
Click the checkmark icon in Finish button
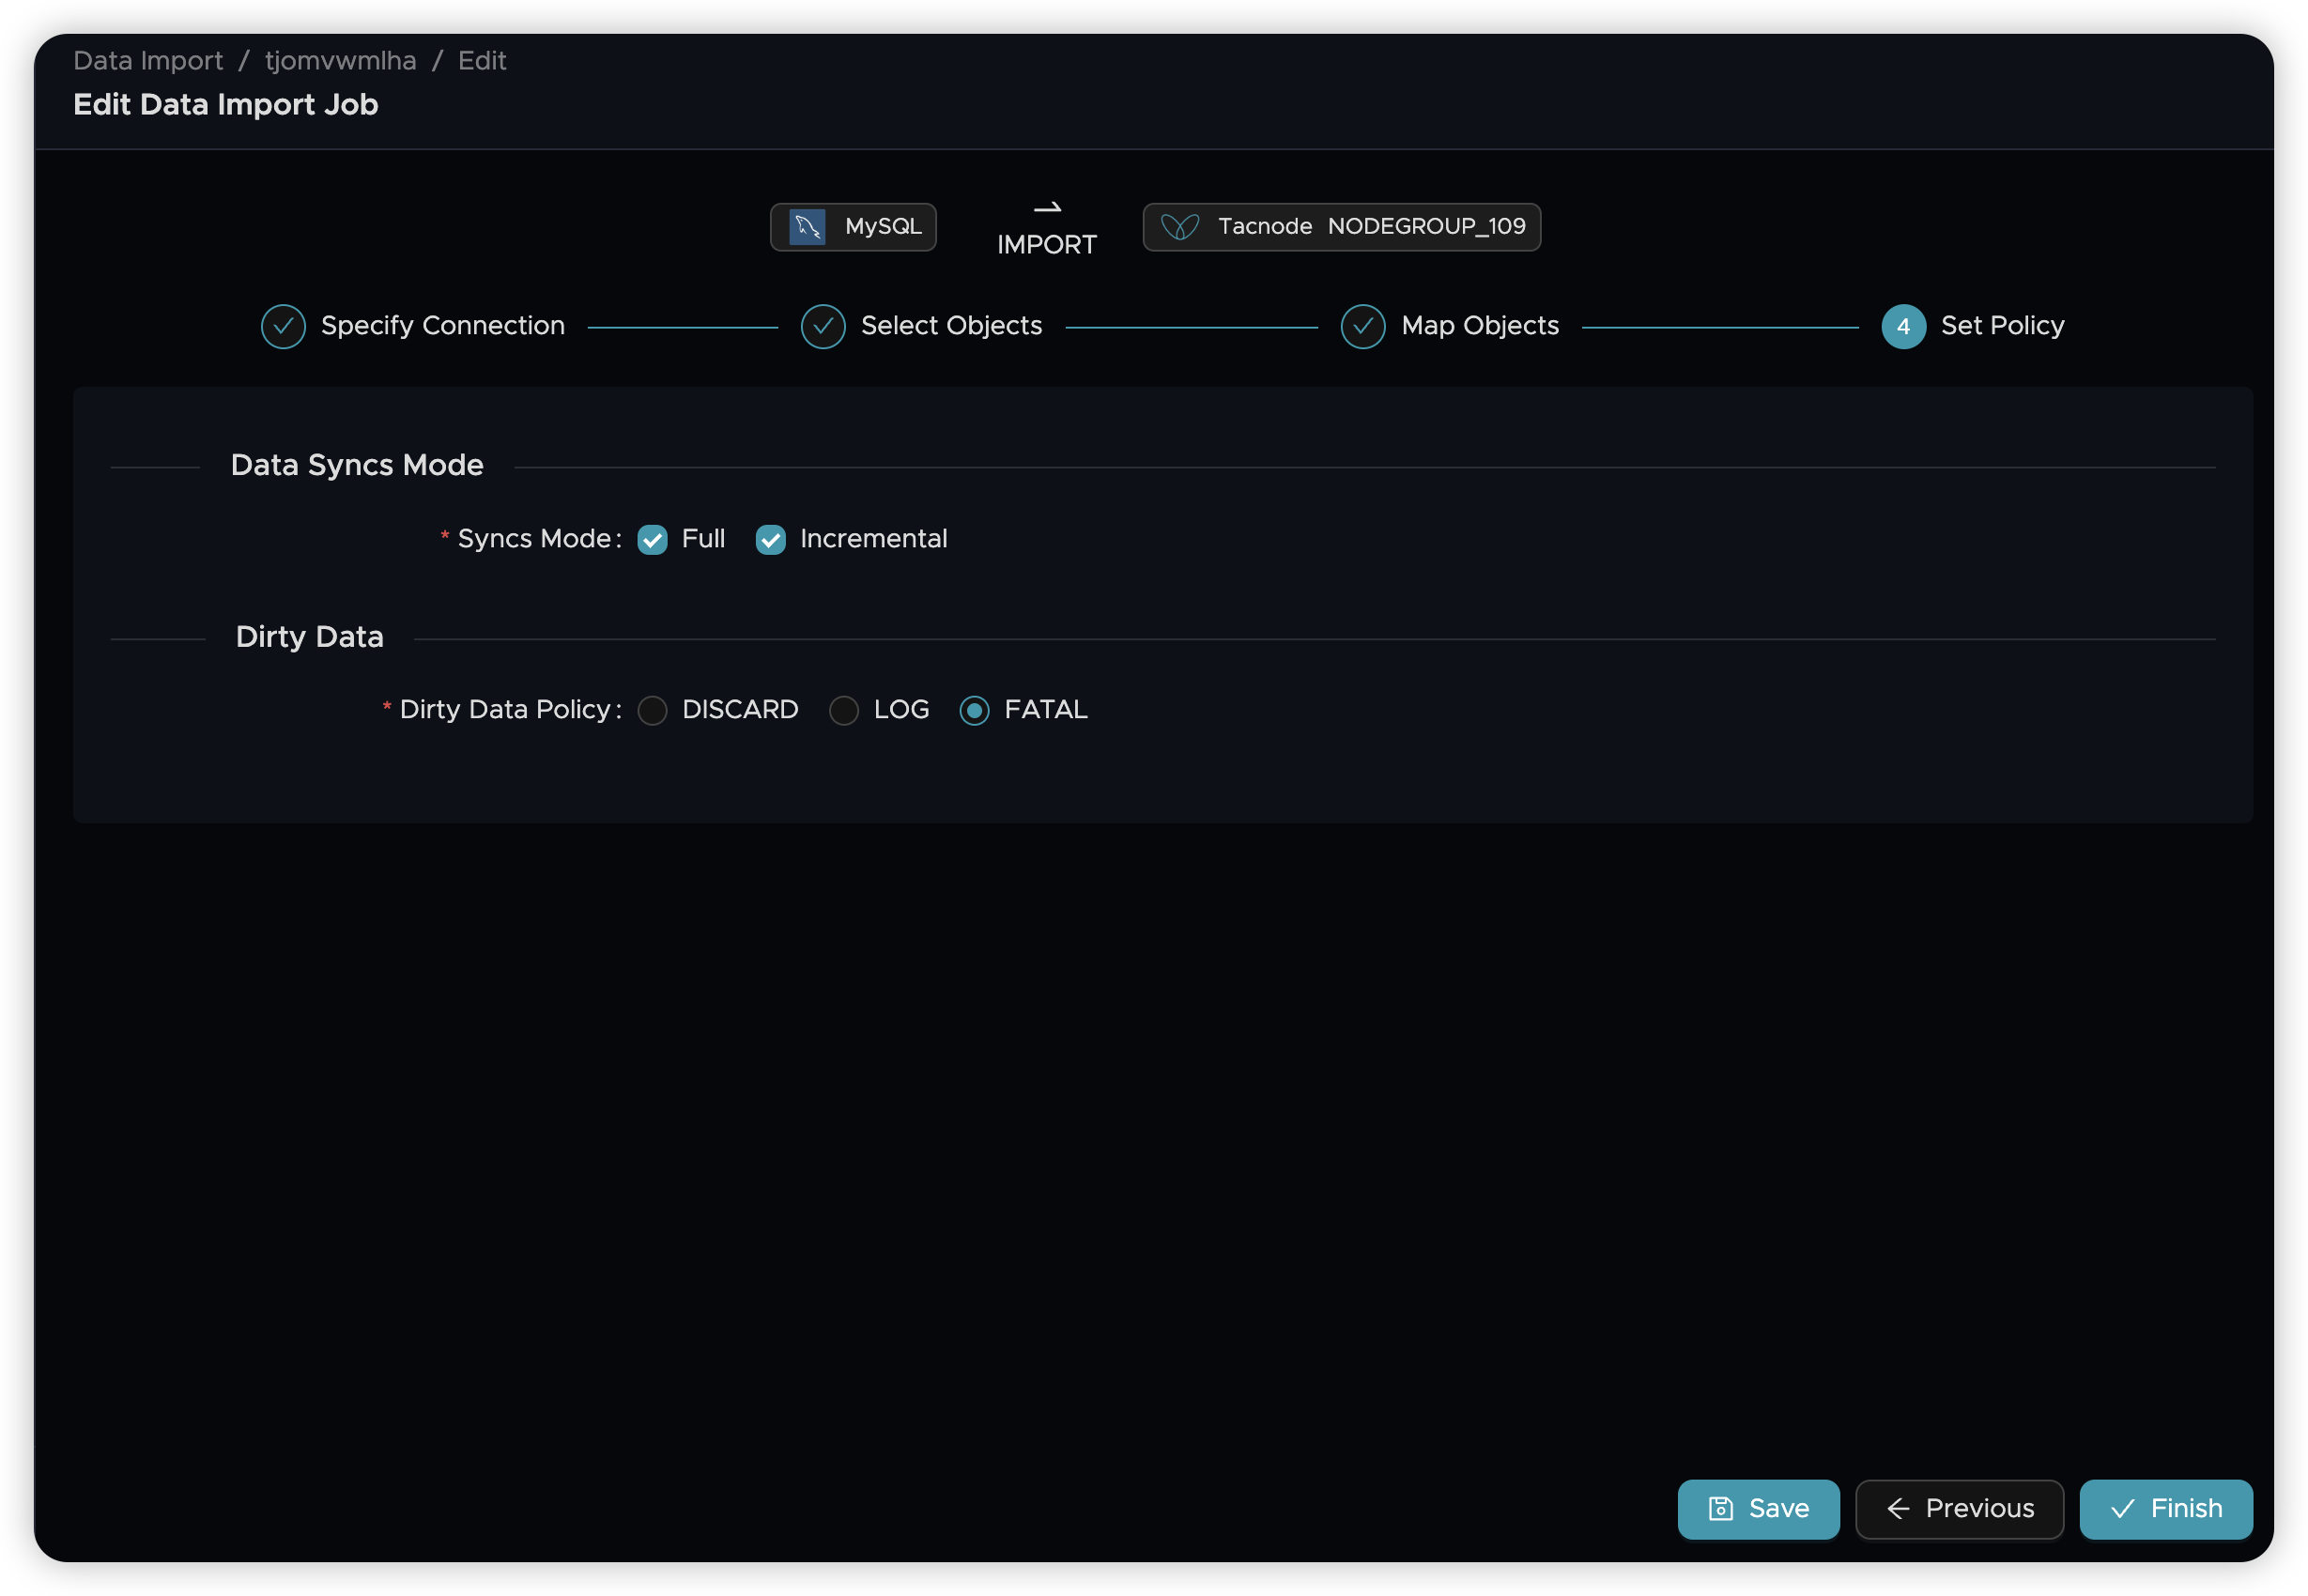pos(2122,1508)
